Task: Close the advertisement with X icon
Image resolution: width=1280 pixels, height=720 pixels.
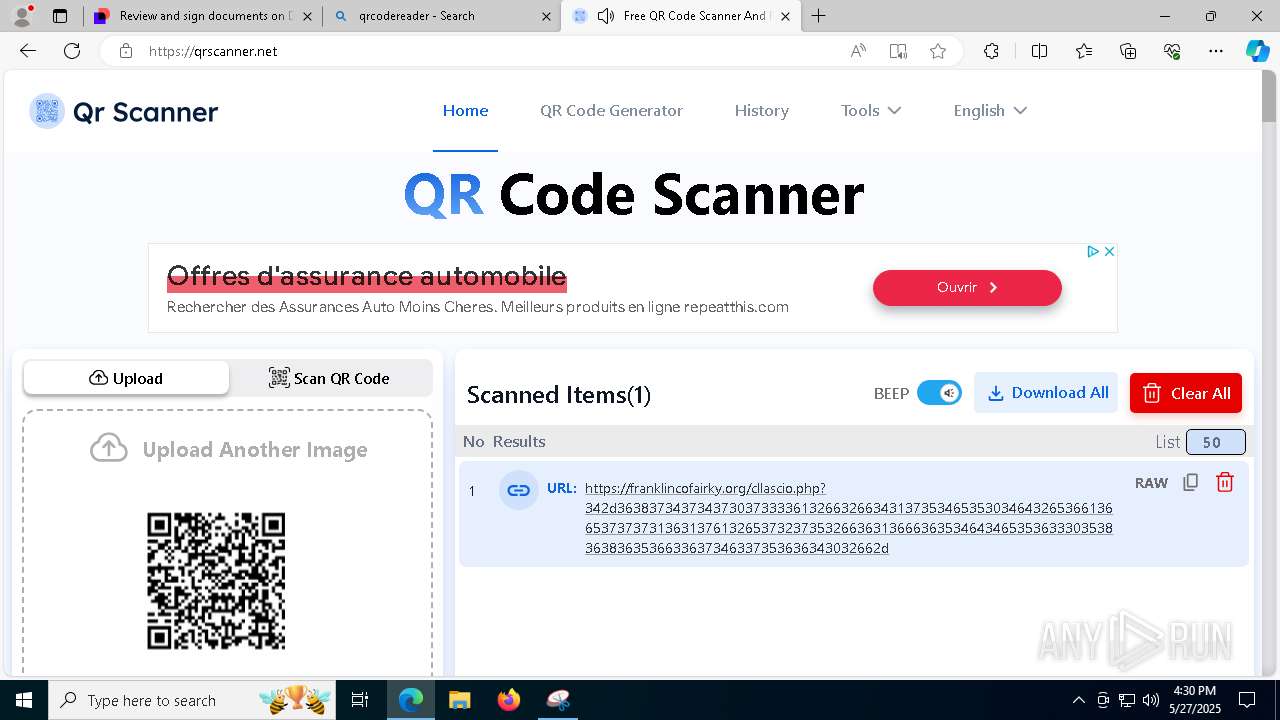Action: (1109, 252)
